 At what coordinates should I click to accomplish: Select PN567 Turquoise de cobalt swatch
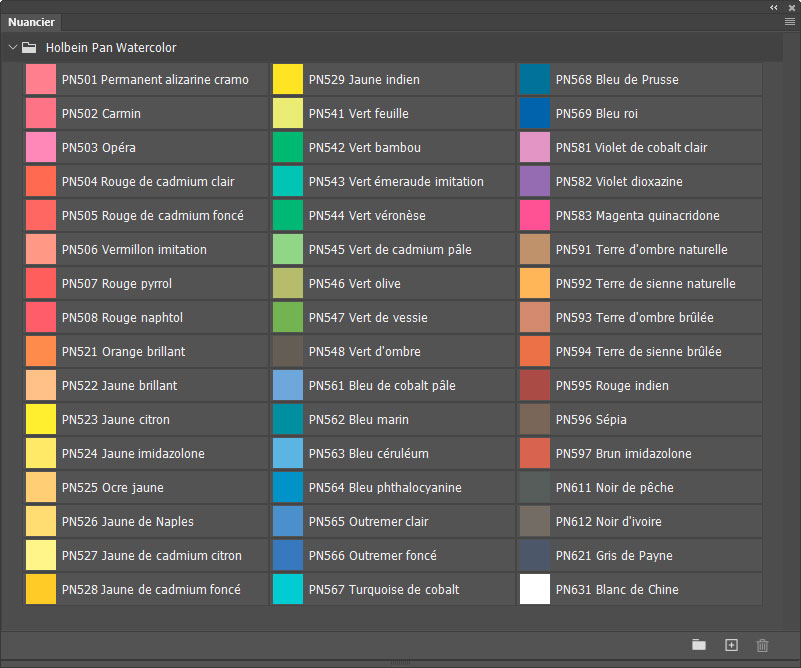[x=288, y=590]
